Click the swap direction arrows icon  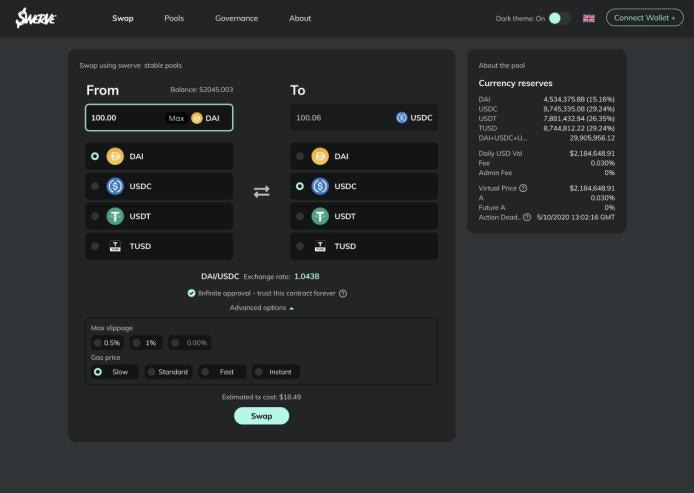click(262, 192)
